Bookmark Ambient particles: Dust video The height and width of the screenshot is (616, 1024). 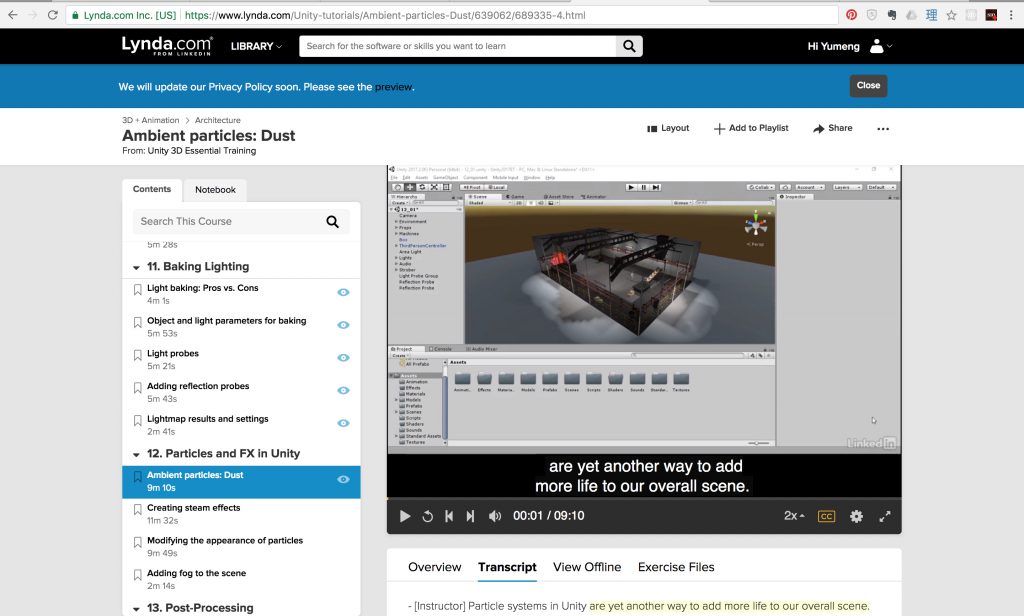click(137, 476)
